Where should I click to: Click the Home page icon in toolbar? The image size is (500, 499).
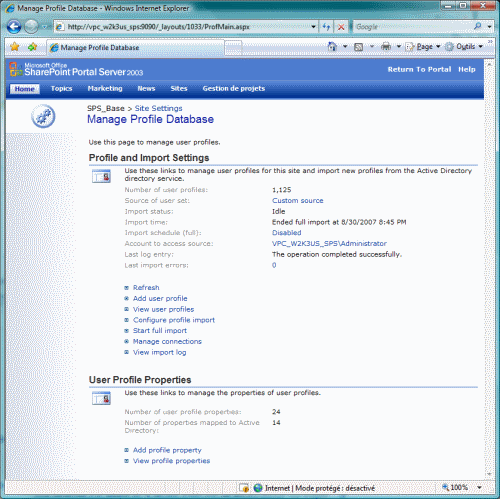point(332,47)
